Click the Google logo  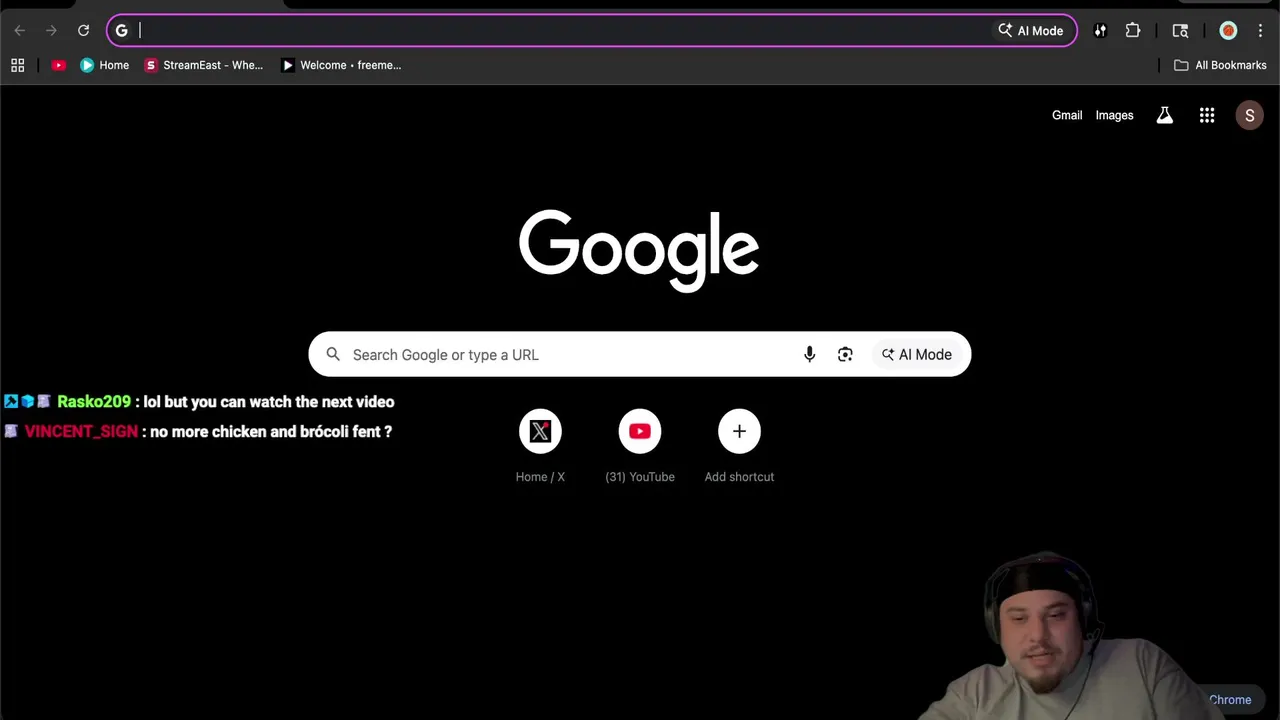pos(639,250)
